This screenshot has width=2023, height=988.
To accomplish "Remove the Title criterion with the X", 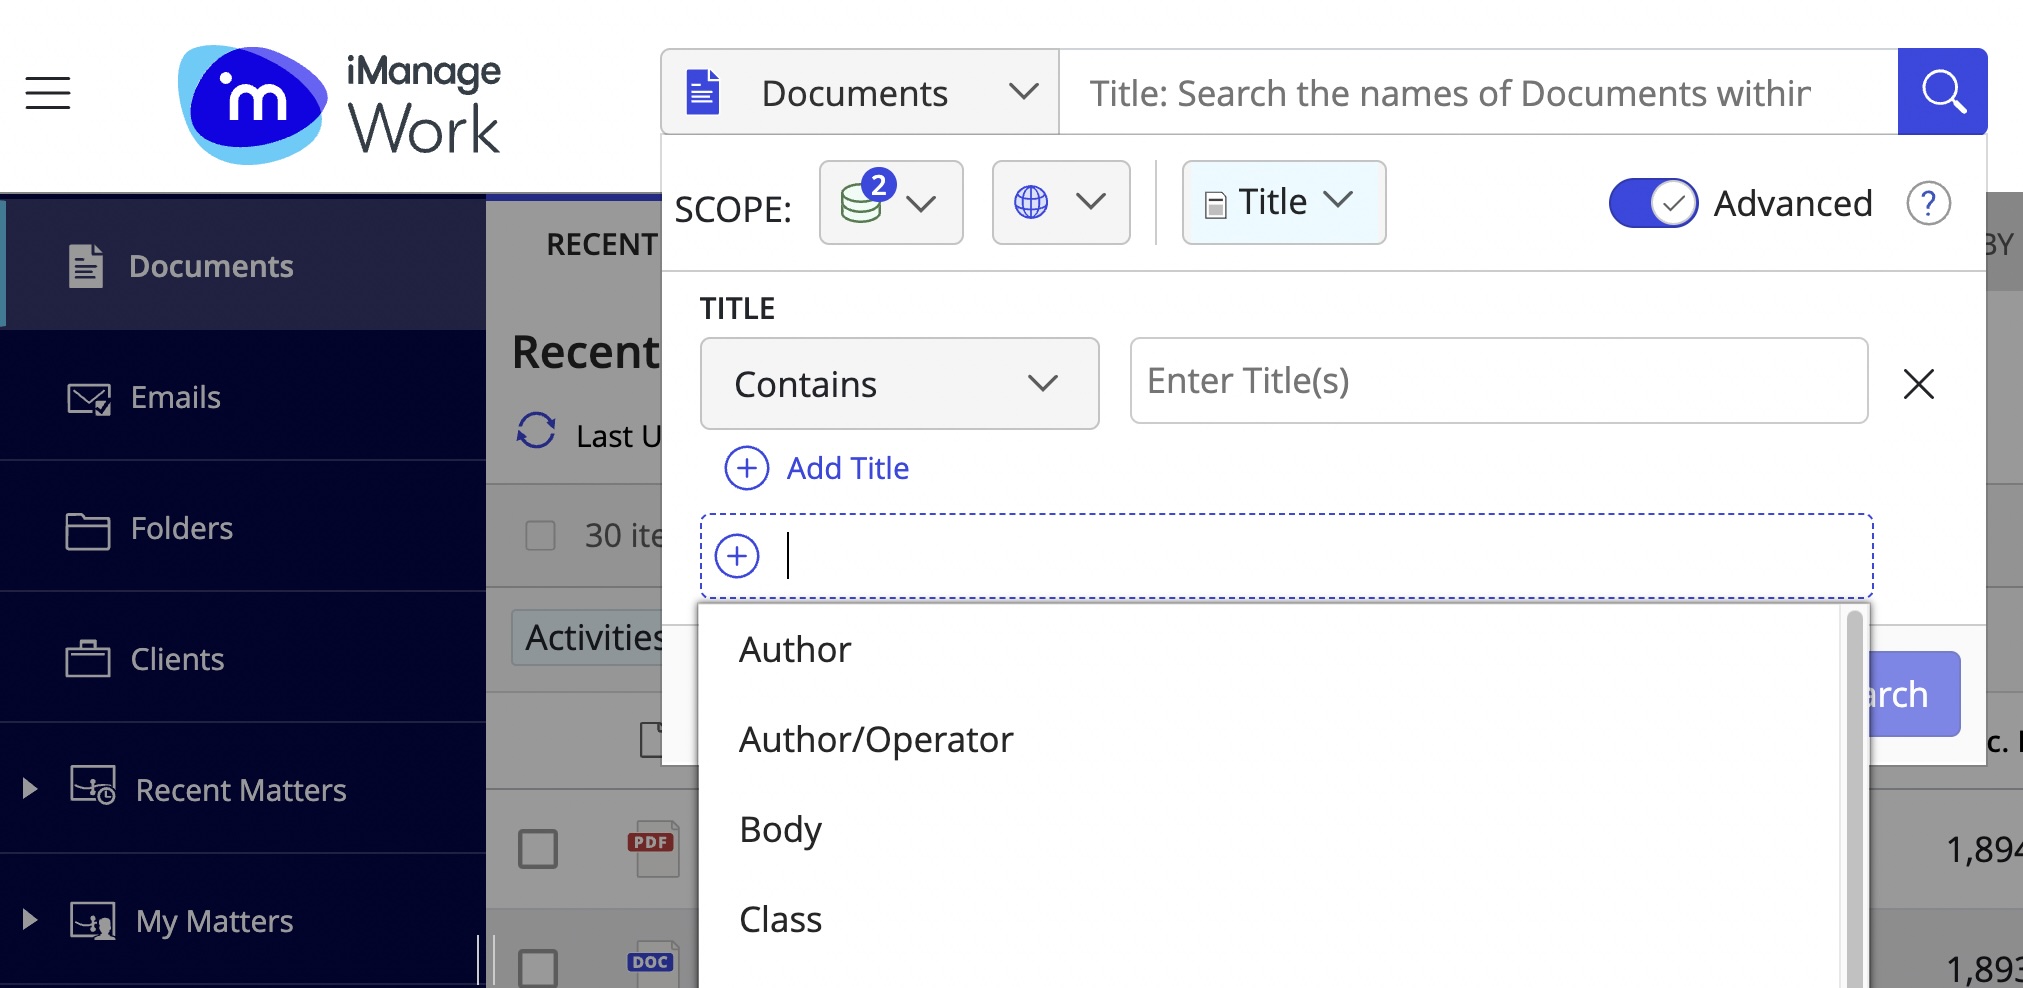I will click(1918, 383).
